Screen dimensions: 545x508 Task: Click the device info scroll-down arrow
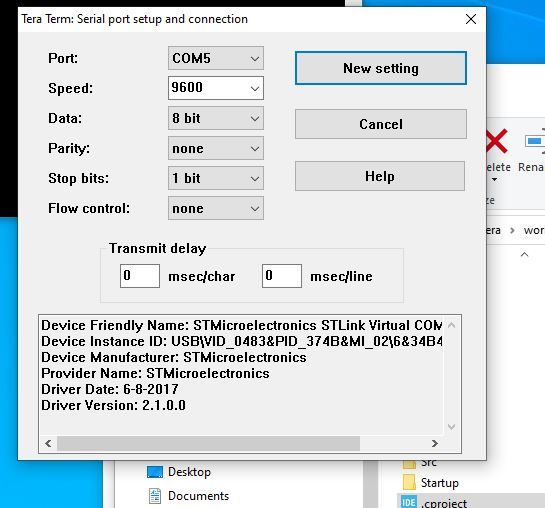tap(452, 427)
